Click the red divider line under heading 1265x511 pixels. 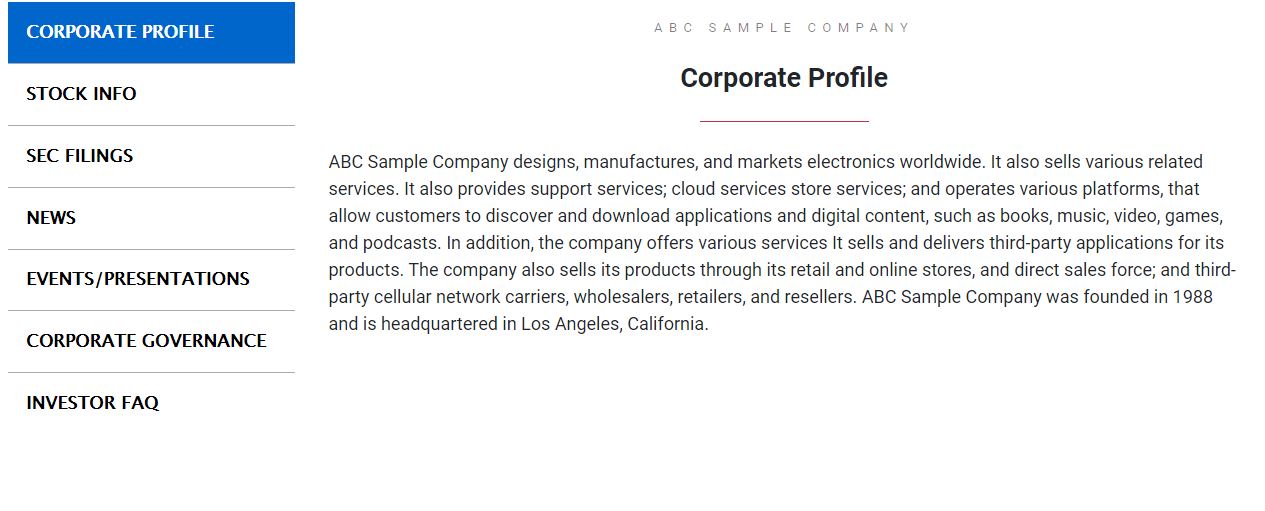tap(784, 121)
